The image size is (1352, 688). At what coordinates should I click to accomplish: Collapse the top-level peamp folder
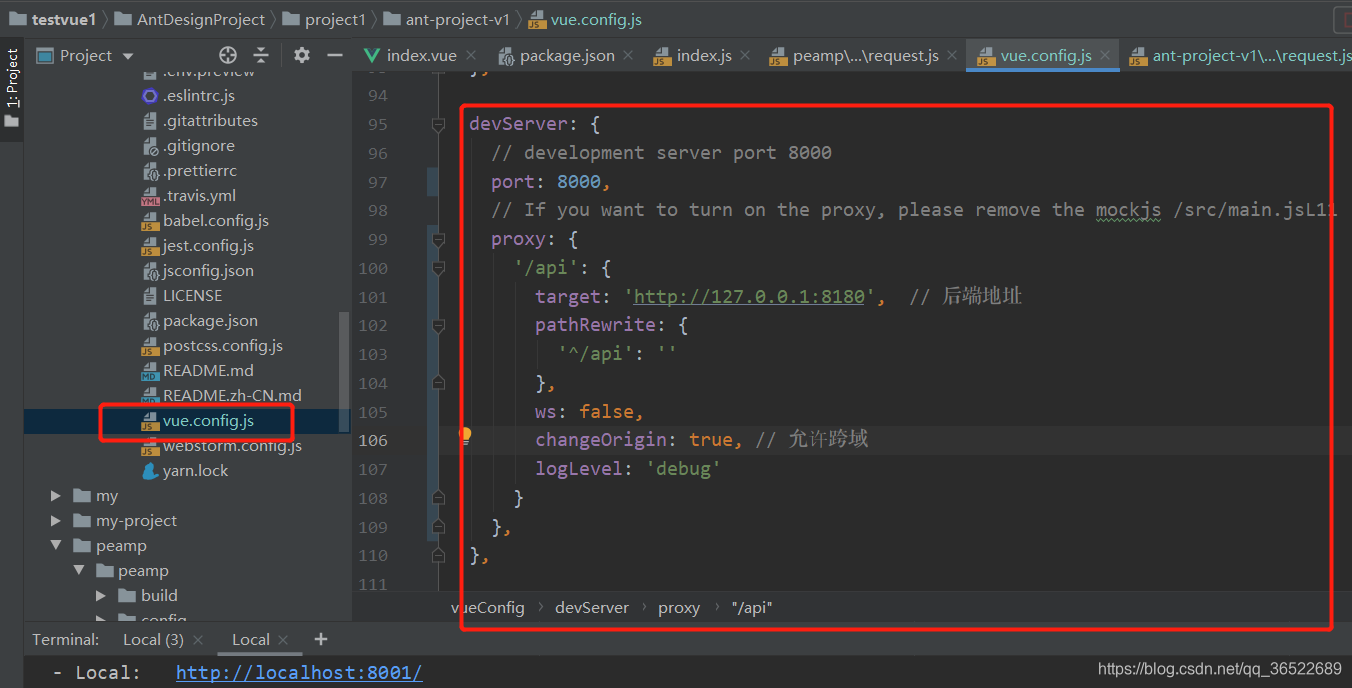[x=57, y=546]
